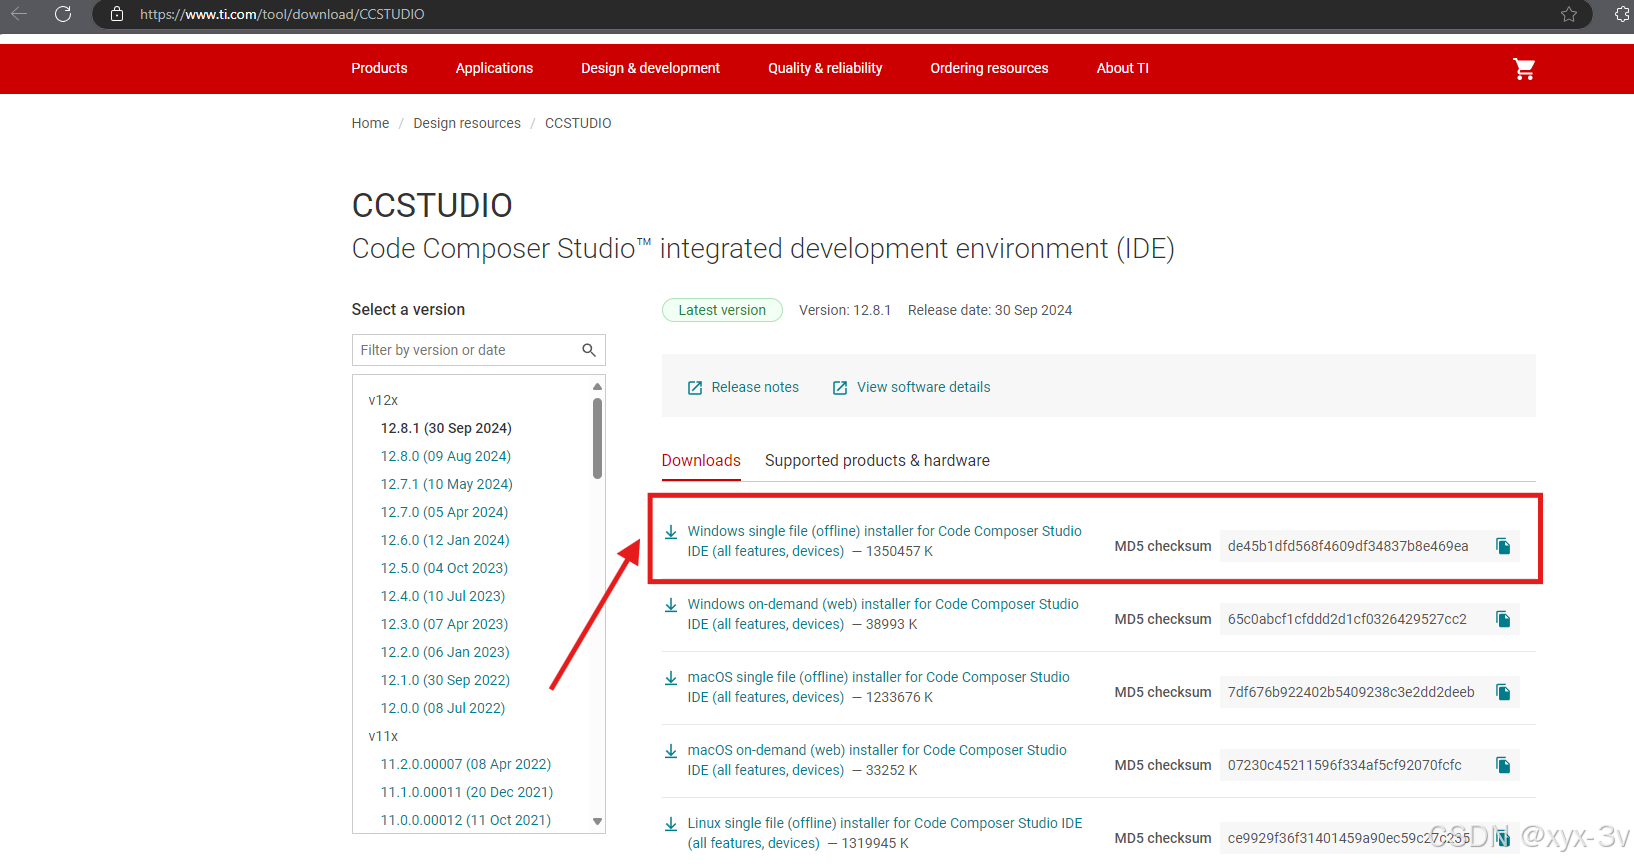Screen dimensions: 1634x864
Task: Copy MD5 checksum 7df676b922402b5409238c3e2dd2deeb
Action: click(x=1502, y=692)
